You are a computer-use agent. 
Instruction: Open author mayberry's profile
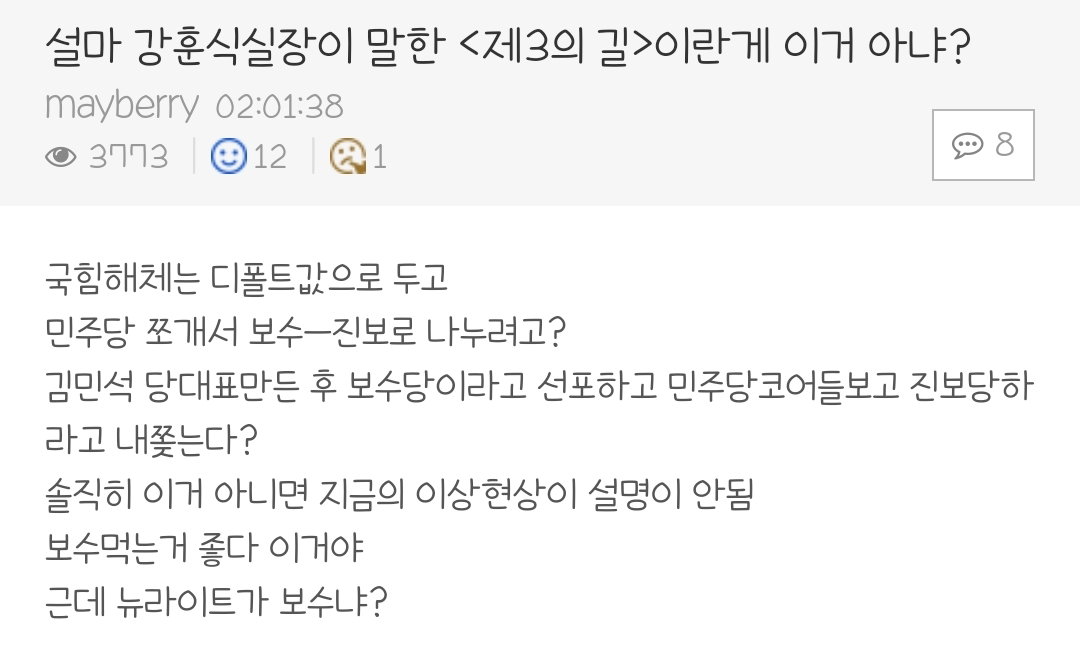click(122, 106)
